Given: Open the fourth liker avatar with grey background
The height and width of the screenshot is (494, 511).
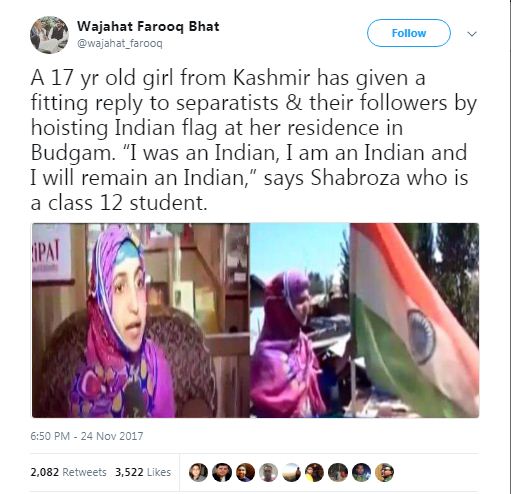Looking at the screenshot, I should [268, 472].
